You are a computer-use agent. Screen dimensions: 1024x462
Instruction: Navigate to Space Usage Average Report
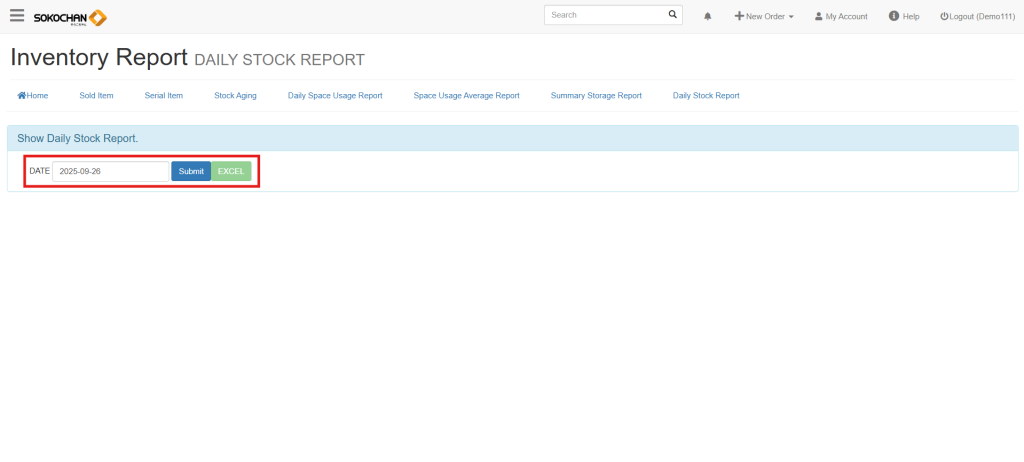tap(466, 96)
